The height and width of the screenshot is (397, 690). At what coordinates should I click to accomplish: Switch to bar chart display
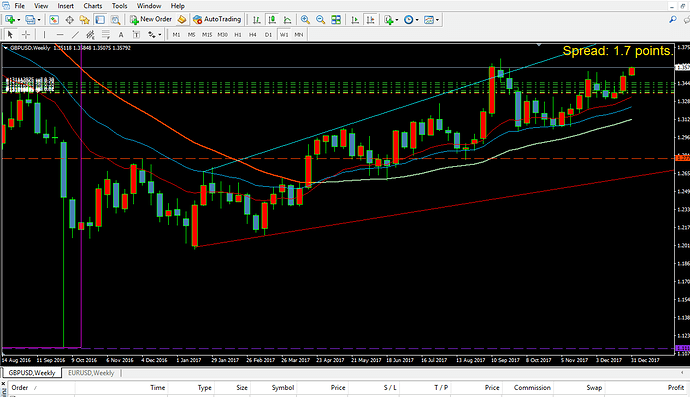[257, 20]
